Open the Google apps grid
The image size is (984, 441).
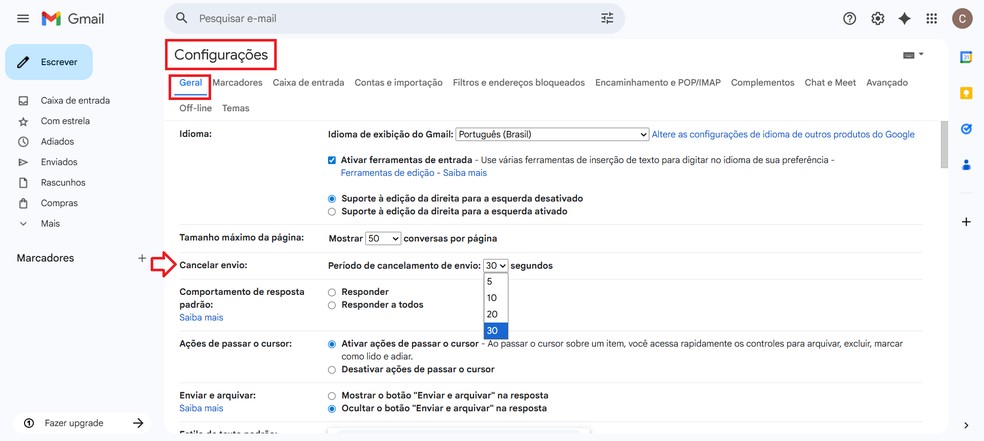point(932,19)
